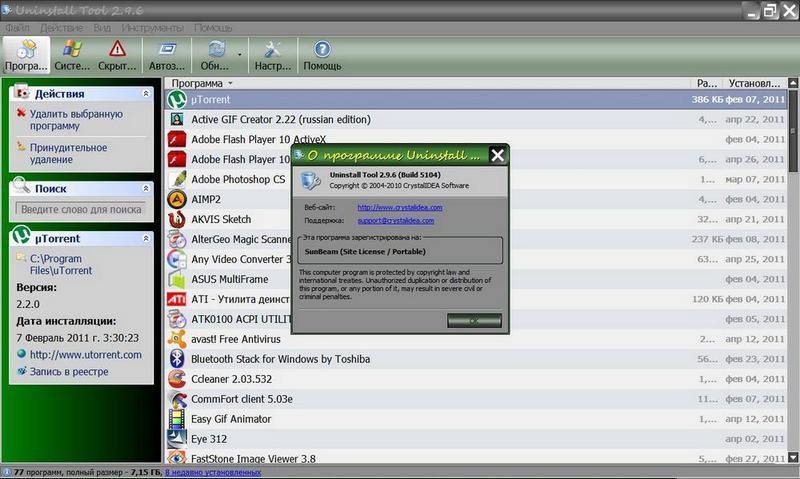Select the Easy Gif Animator row text
The height and width of the screenshot is (479, 800).
pos(231,419)
